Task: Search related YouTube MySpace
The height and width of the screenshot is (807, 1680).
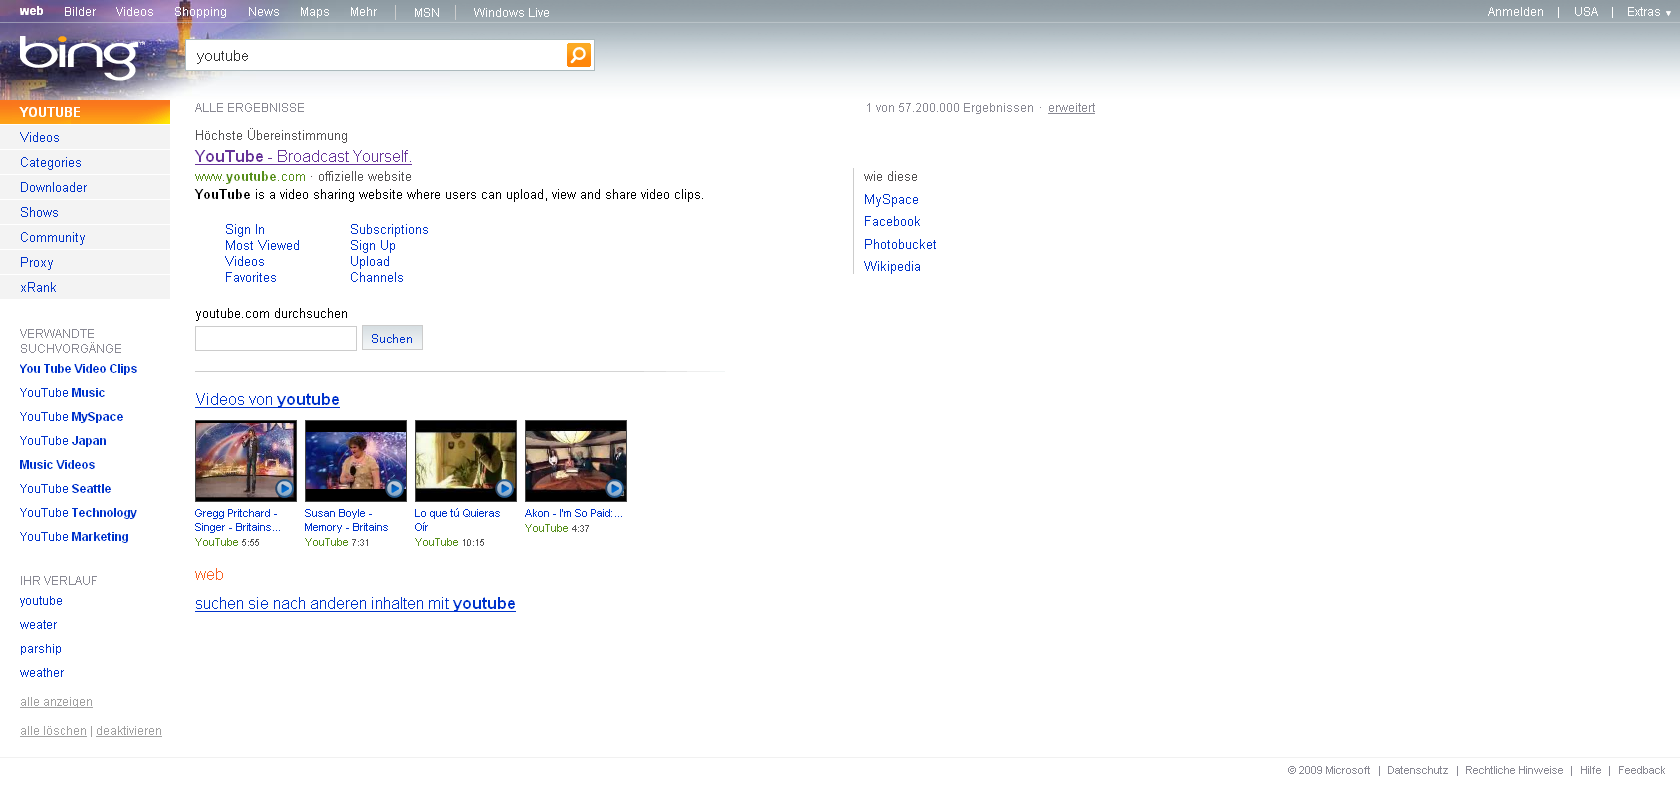Action: [72, 417]
